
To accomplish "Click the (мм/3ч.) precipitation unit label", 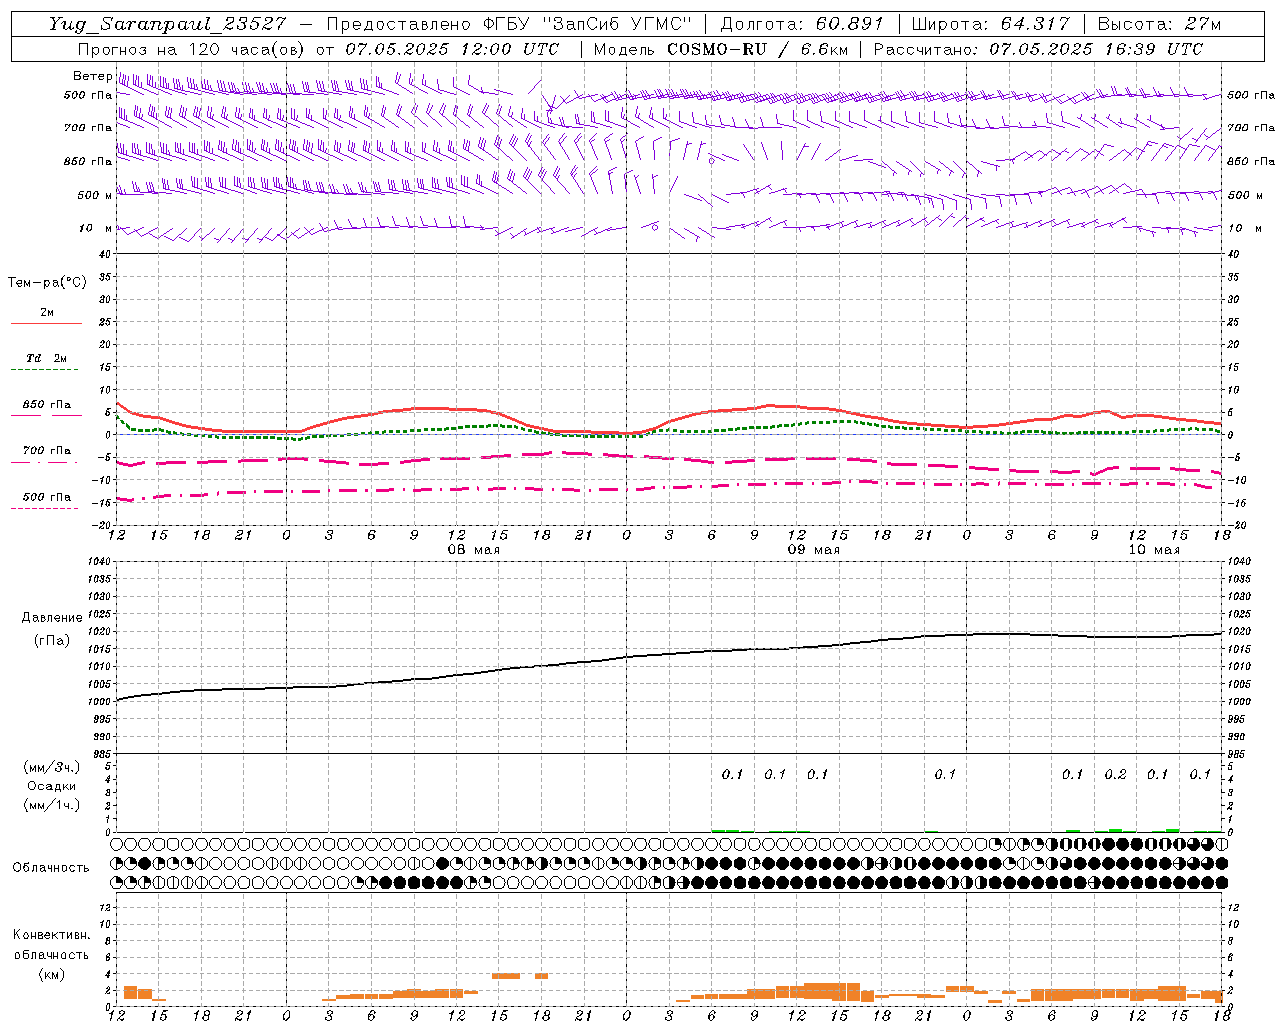I will click(x=52, y=767).
